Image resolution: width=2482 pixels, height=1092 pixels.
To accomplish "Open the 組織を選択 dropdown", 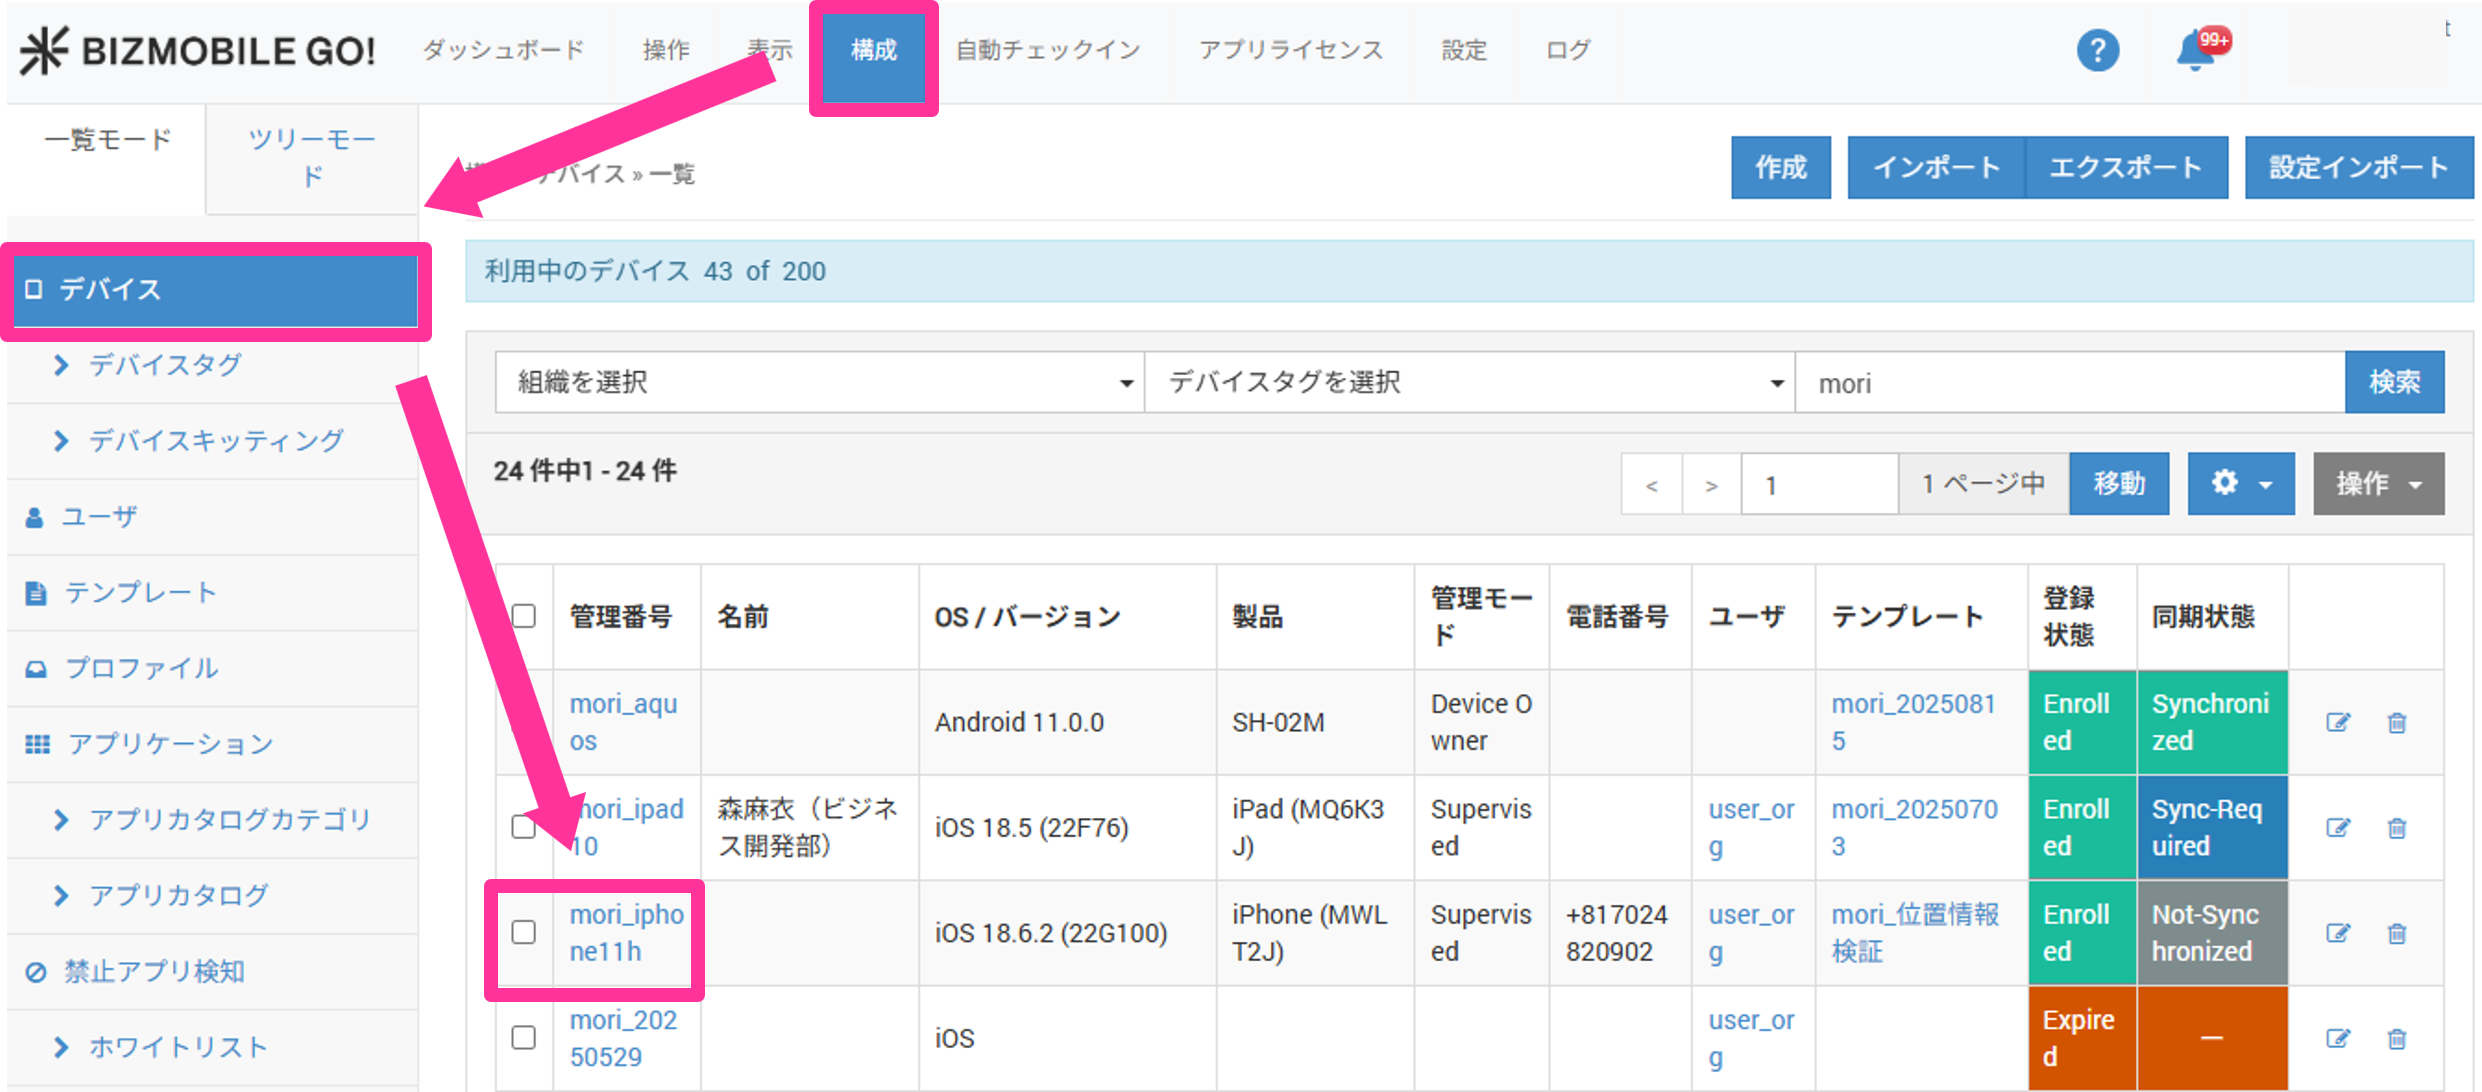I will [819, 382].
